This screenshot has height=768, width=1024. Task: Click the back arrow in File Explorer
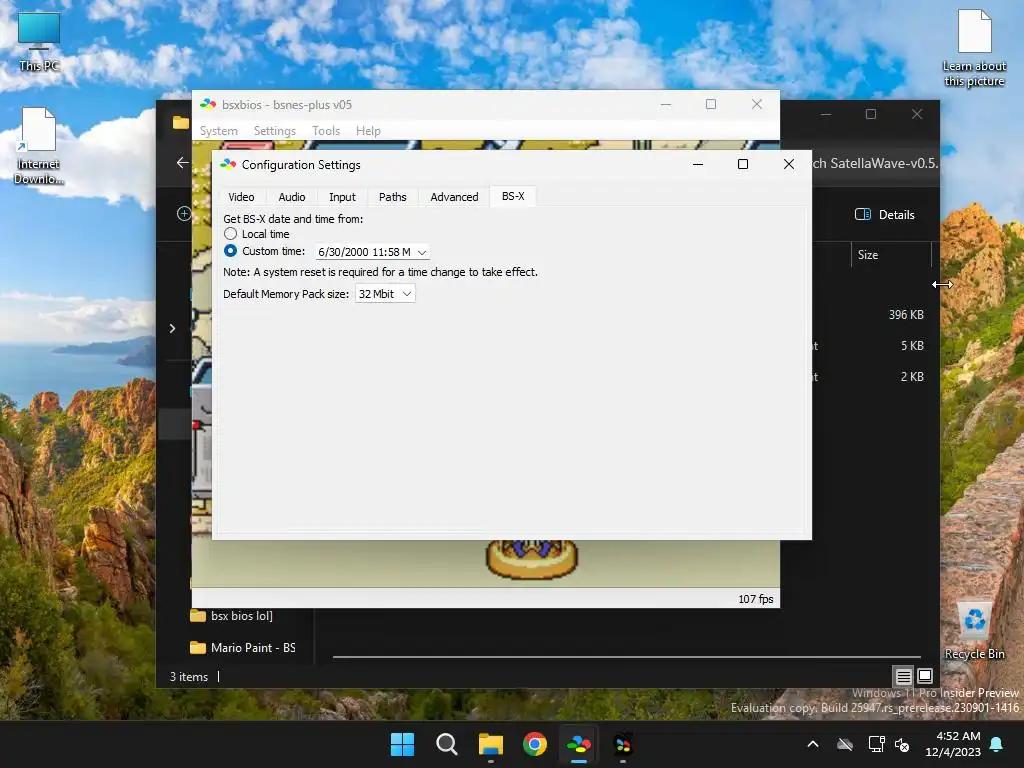click(x=182, y=163)
